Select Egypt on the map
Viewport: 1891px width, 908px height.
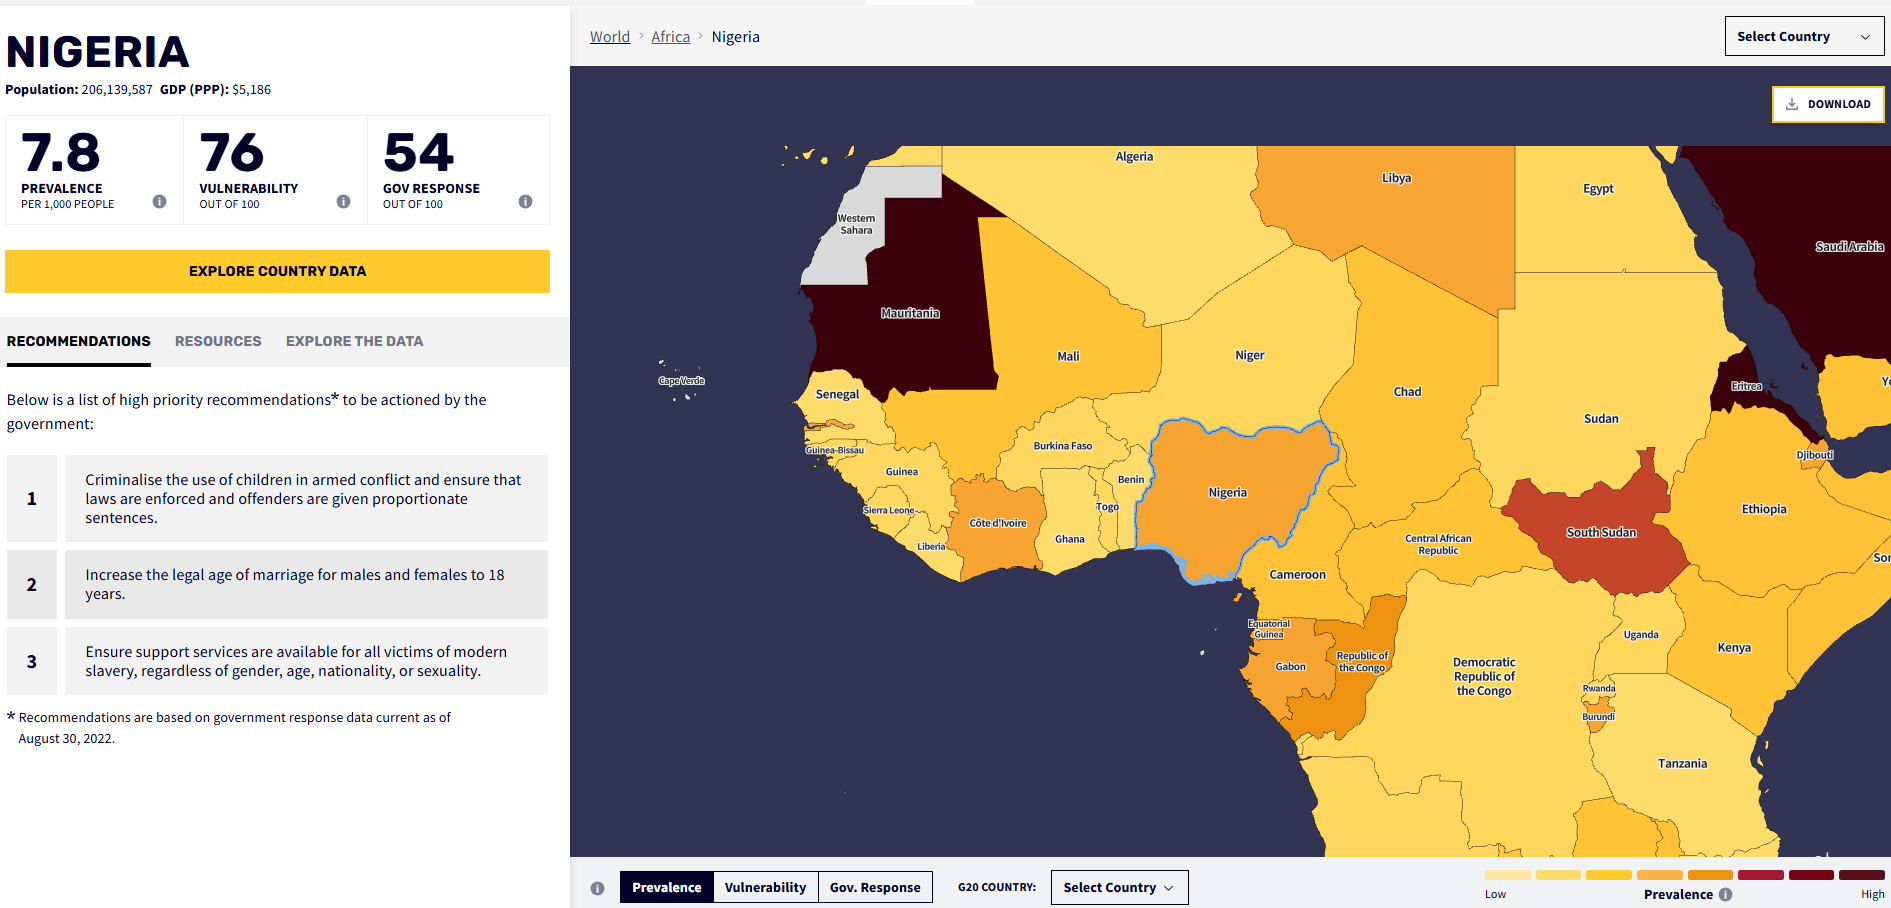coord(1598,188)
